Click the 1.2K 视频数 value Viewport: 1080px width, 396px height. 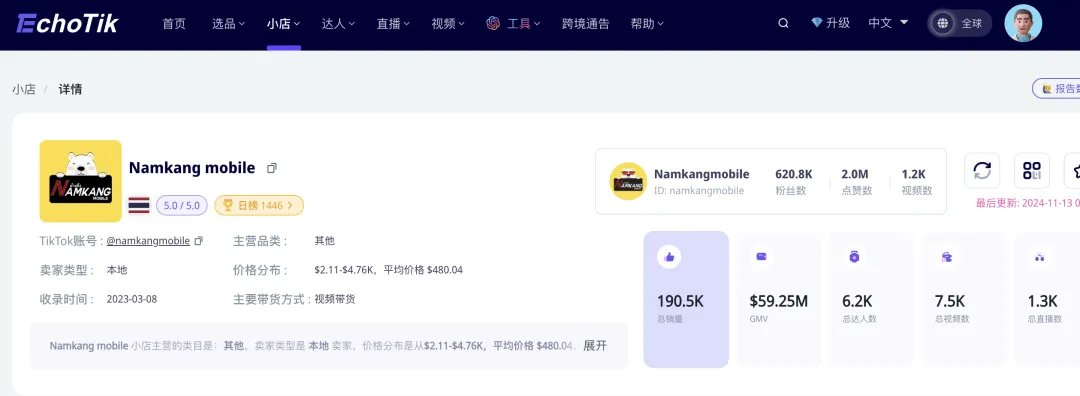[913, 174]
